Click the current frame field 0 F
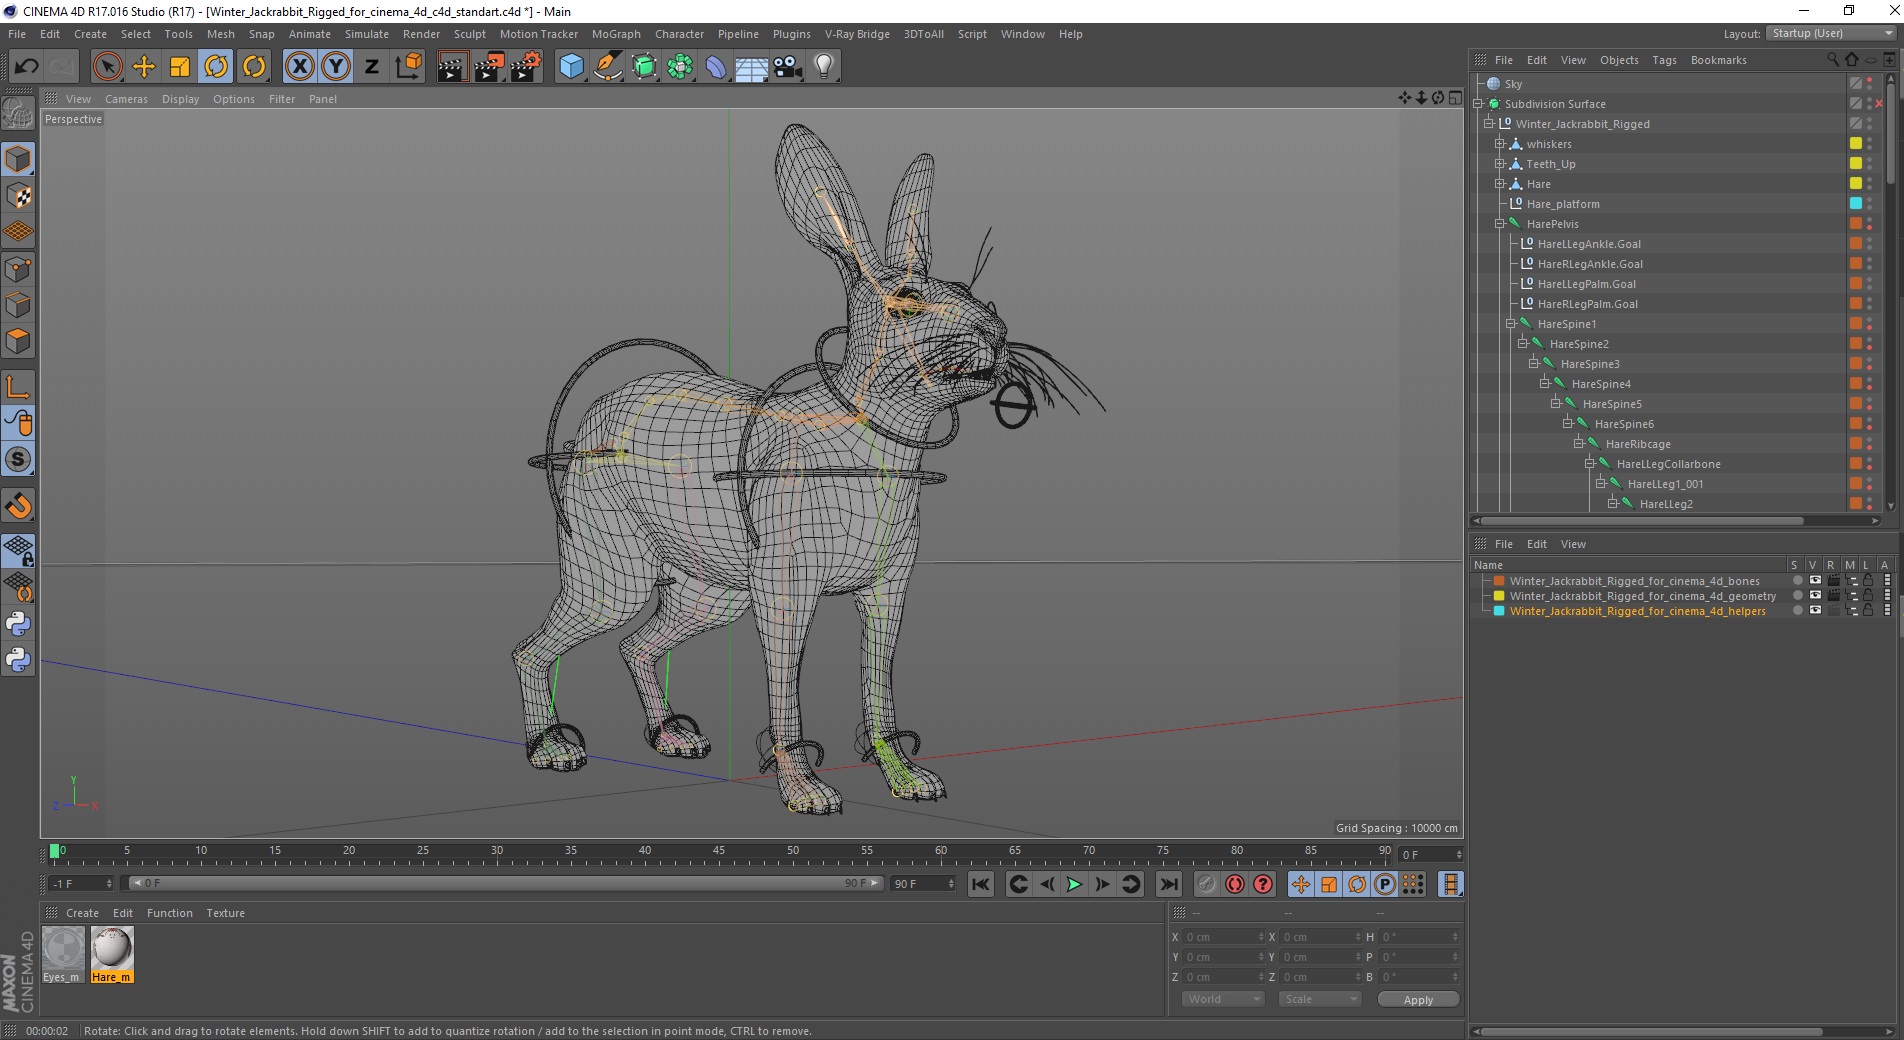 click(x=1431, y=855)
